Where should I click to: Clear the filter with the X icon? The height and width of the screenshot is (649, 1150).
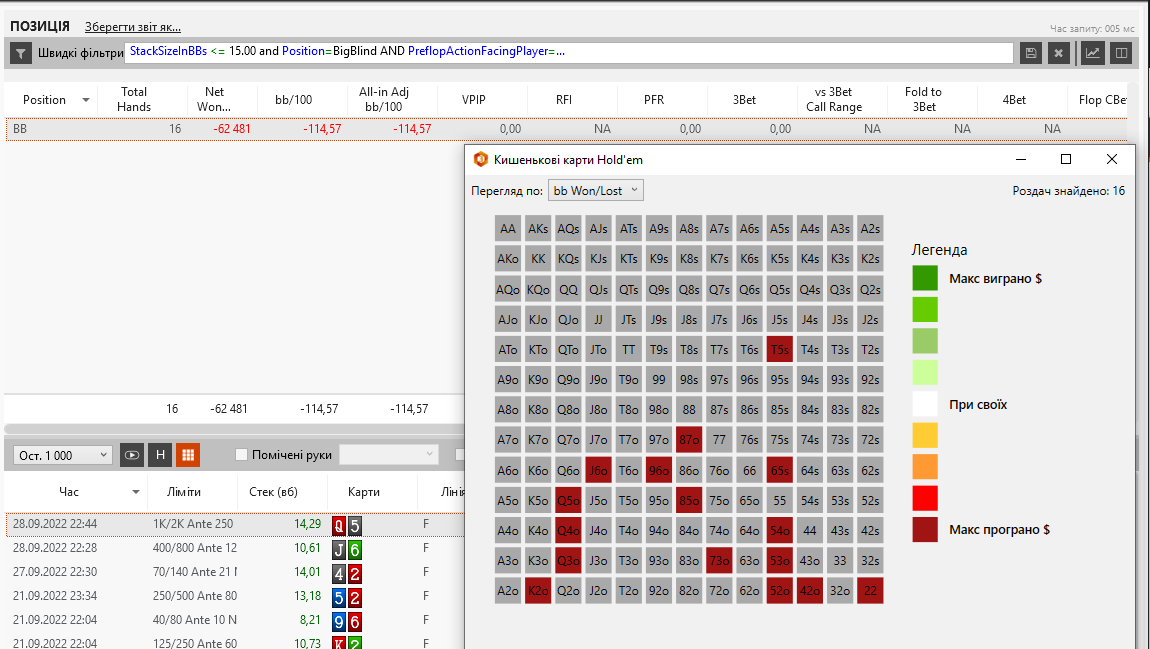tap(1058, 53)
